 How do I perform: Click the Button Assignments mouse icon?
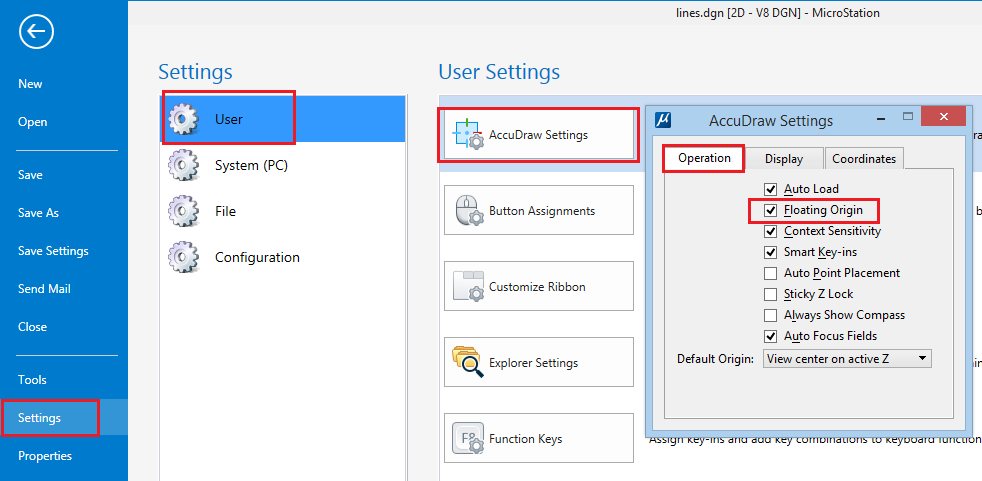click(x=467, y=210)
